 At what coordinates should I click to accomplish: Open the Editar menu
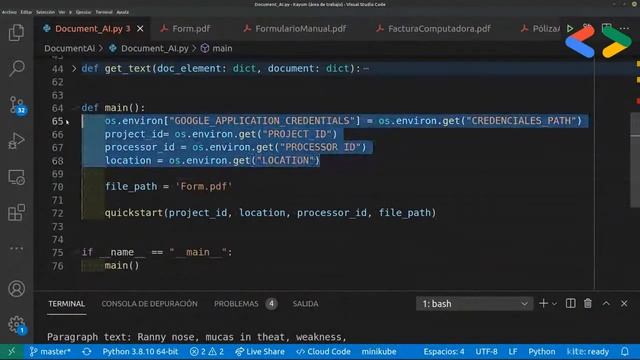click(27, 12)
